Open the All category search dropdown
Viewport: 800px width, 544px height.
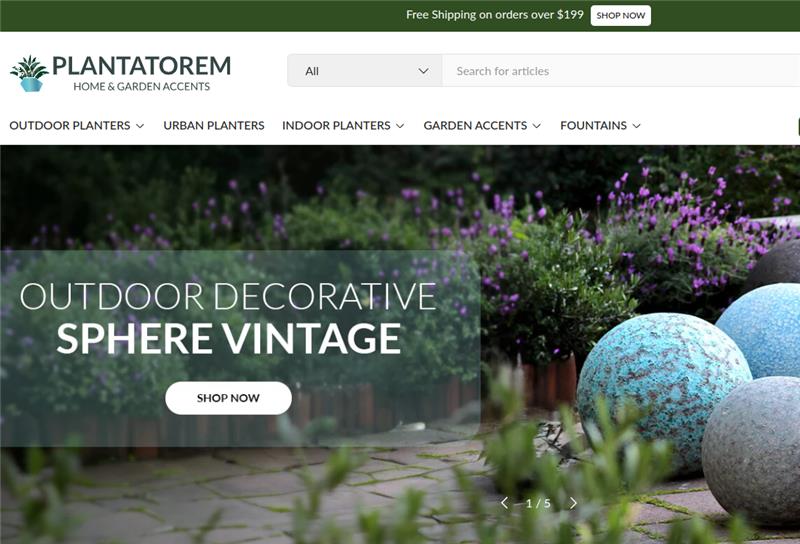click(365, 70)
